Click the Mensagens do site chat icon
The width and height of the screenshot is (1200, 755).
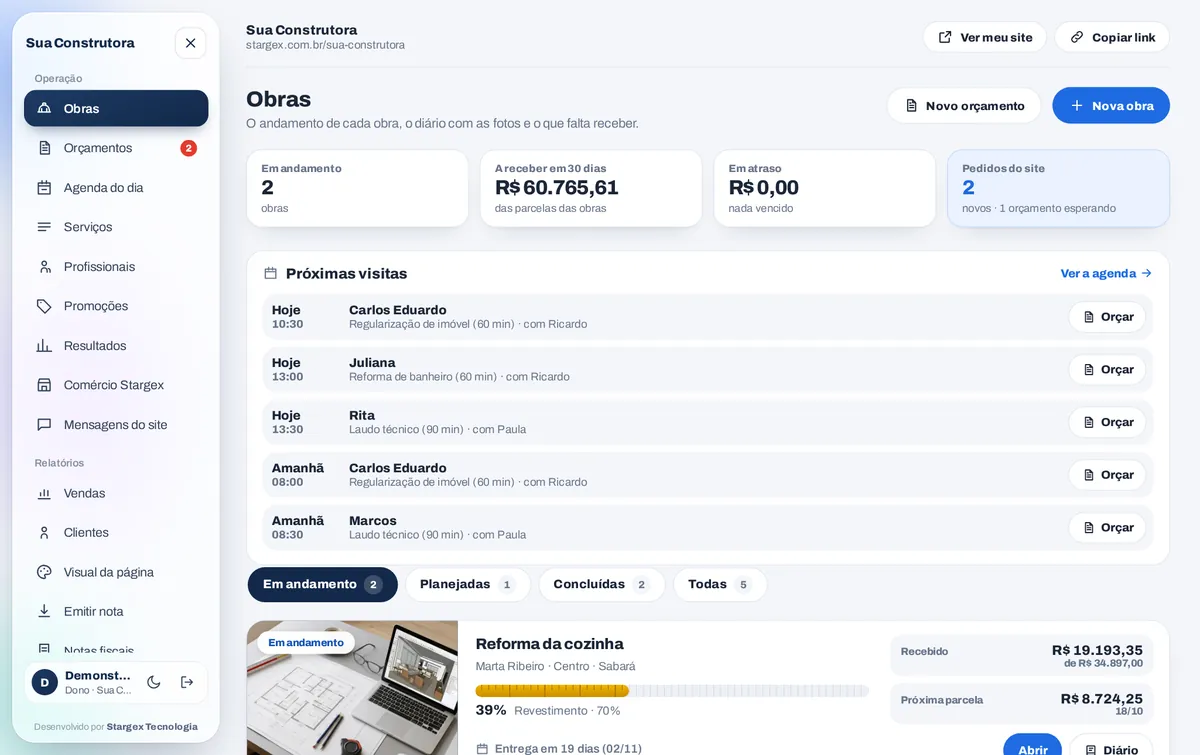click(44, 425)
